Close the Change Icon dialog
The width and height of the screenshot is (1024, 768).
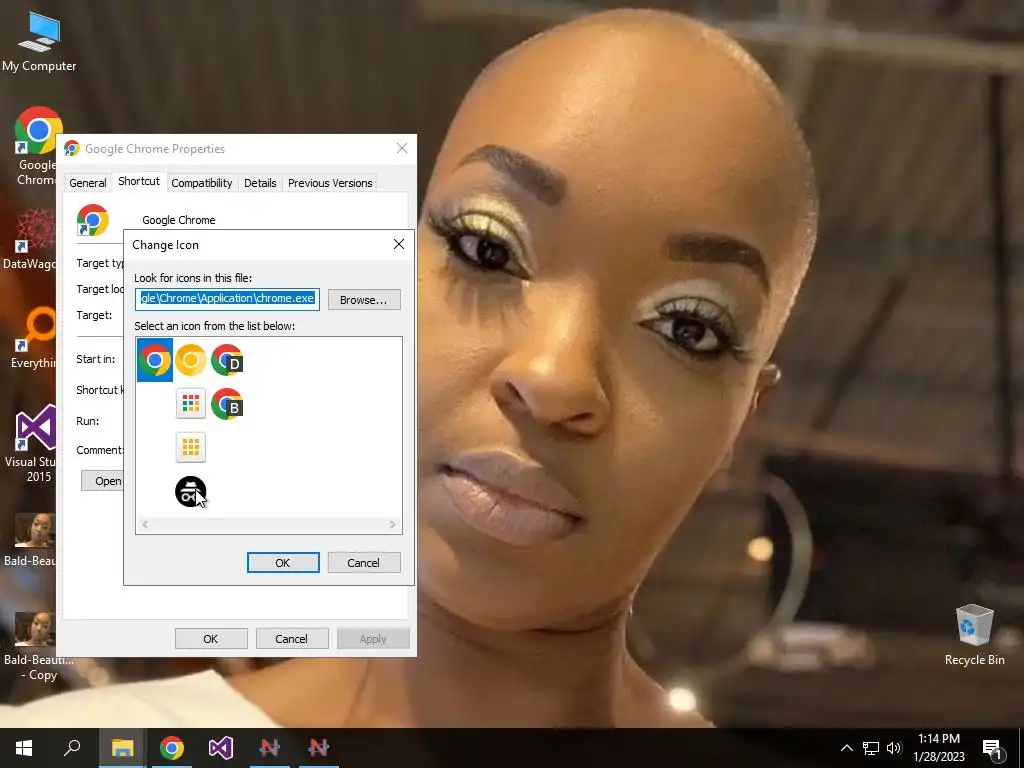click(x=399, y=244)
